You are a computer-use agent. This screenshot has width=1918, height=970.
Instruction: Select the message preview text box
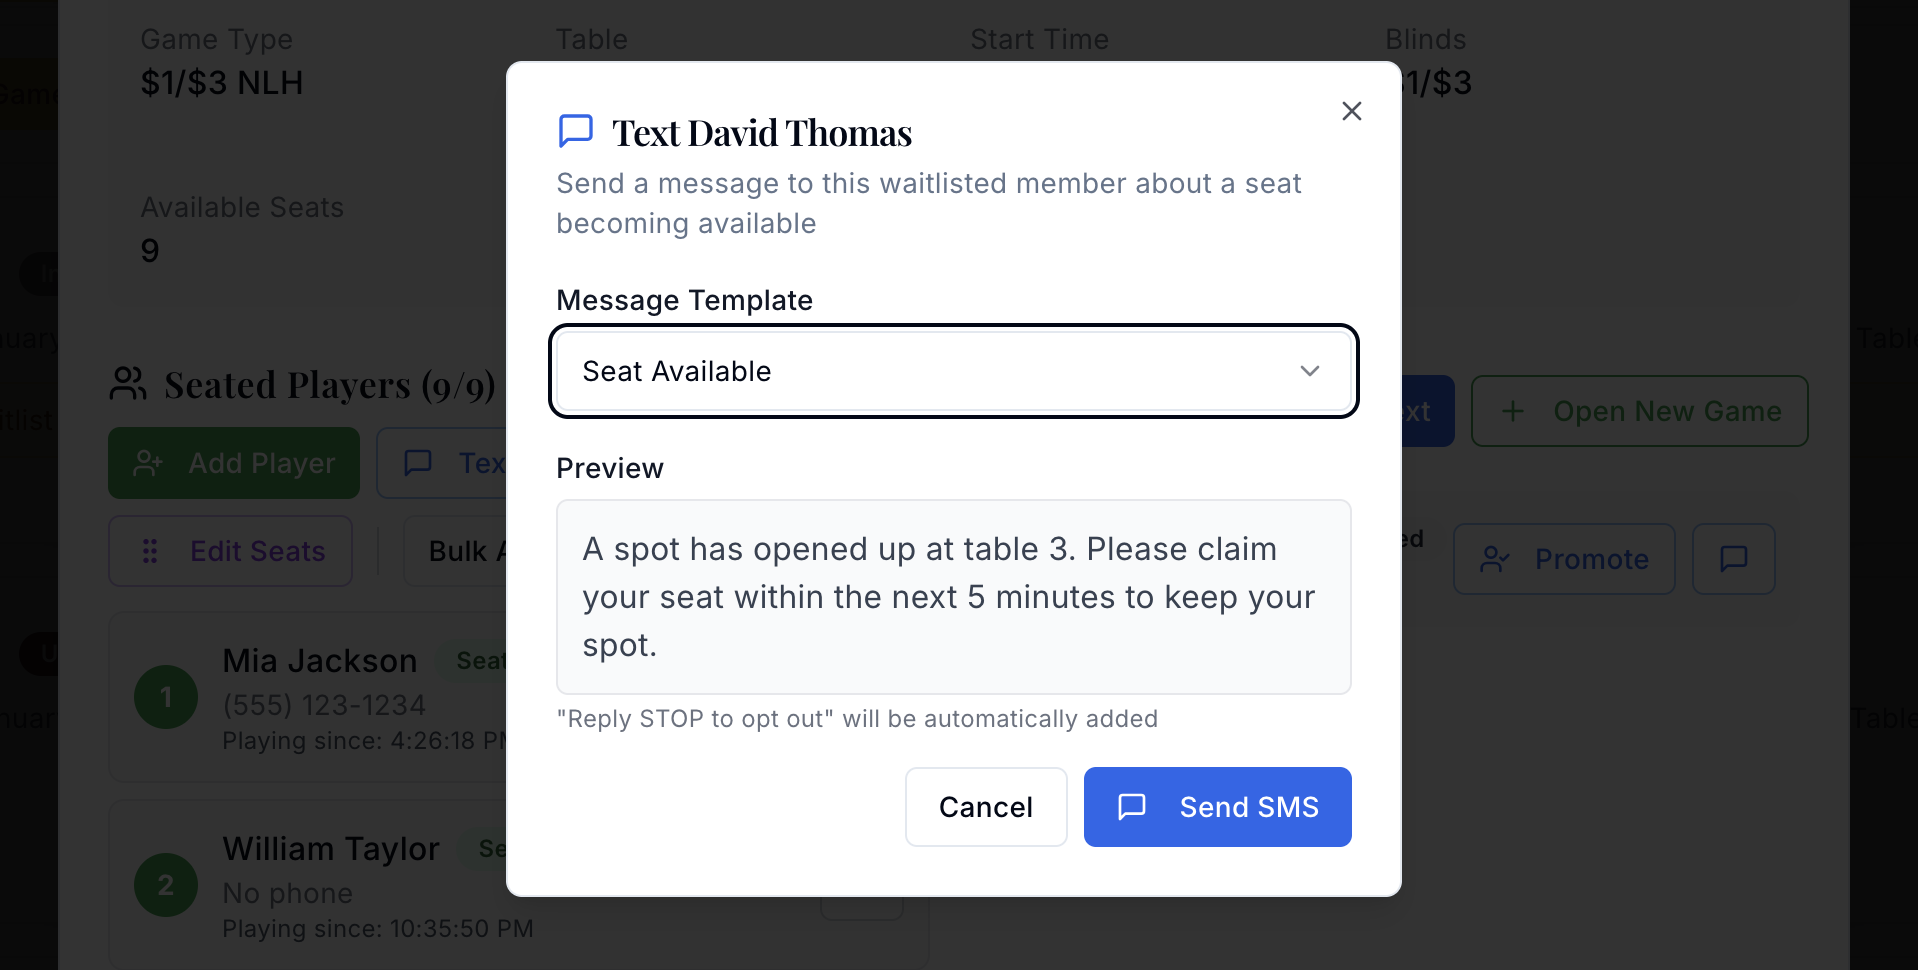[953, 597]
